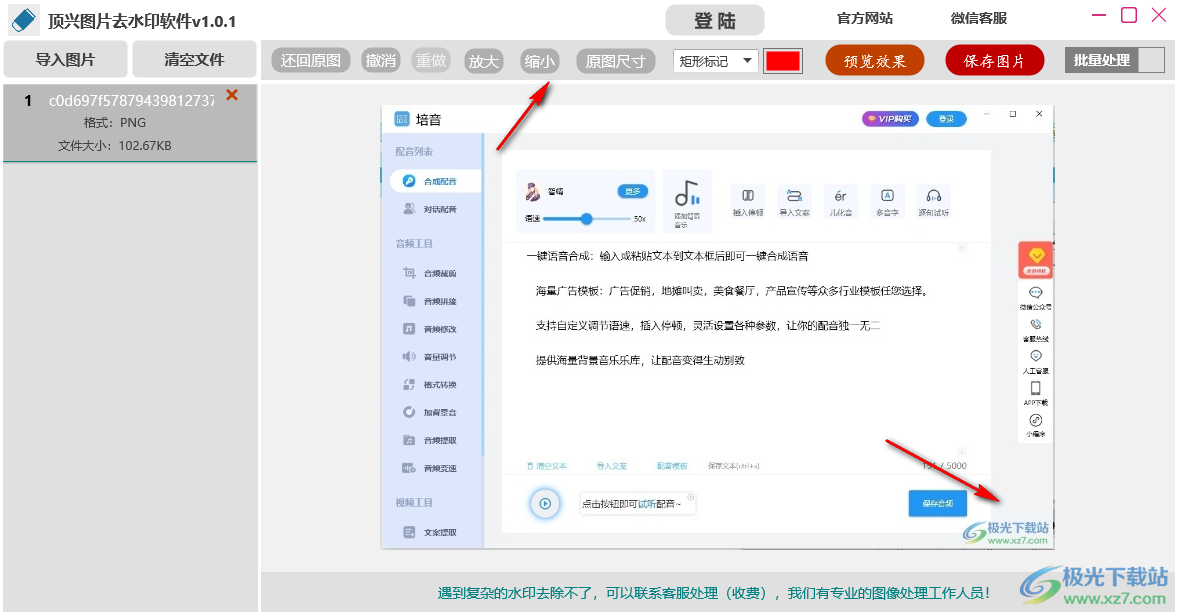Restore original image via 还回原图
This screenshot has height=615, width=1179.
coord(311,61)
